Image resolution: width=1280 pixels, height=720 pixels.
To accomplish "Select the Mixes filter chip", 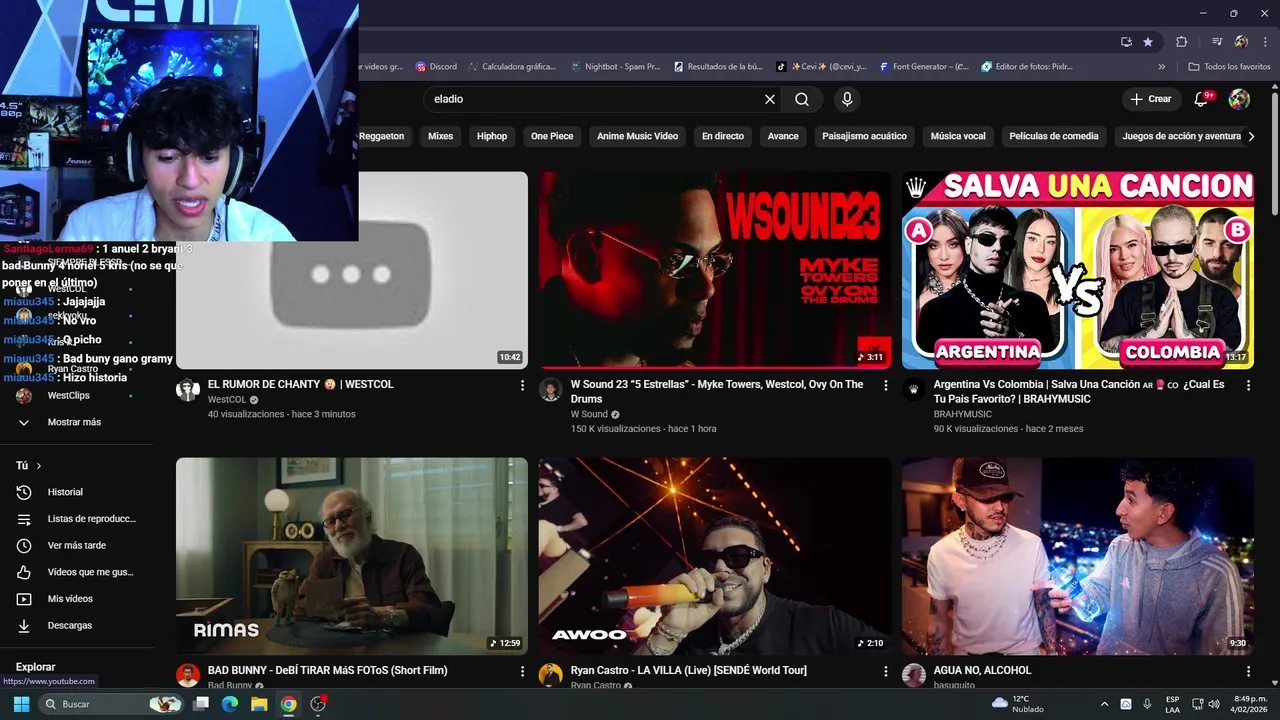I will (440, 136).
